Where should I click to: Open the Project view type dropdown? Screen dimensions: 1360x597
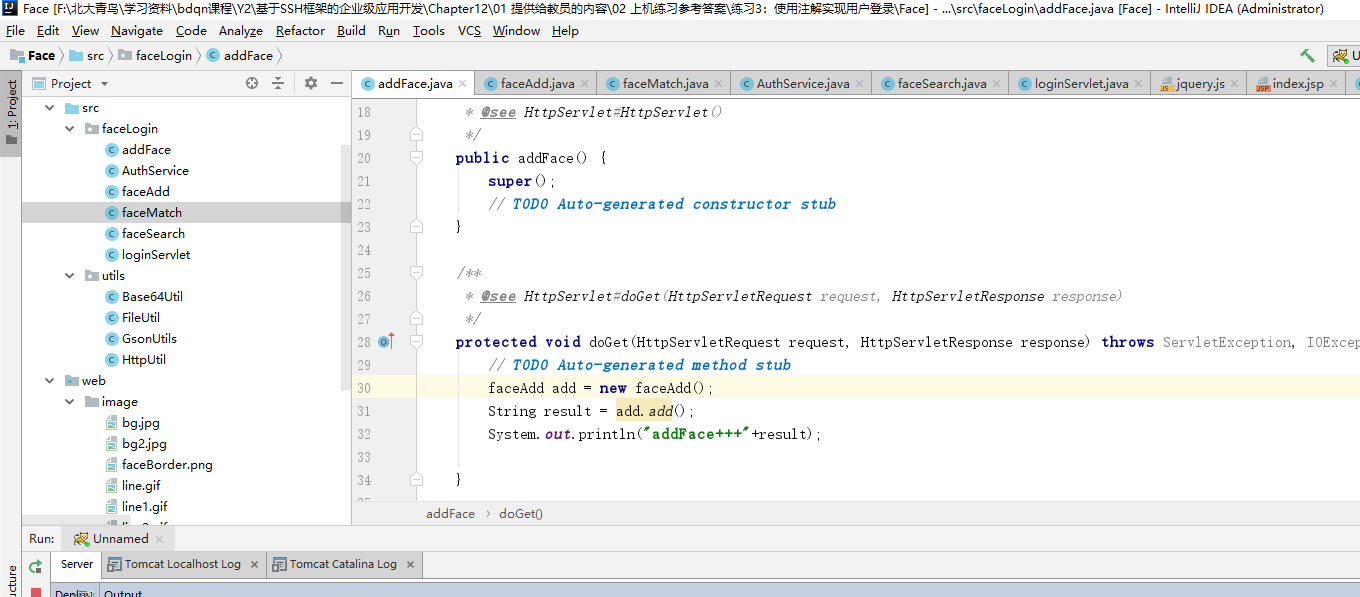pyautogui.click(x=104, y=84)
